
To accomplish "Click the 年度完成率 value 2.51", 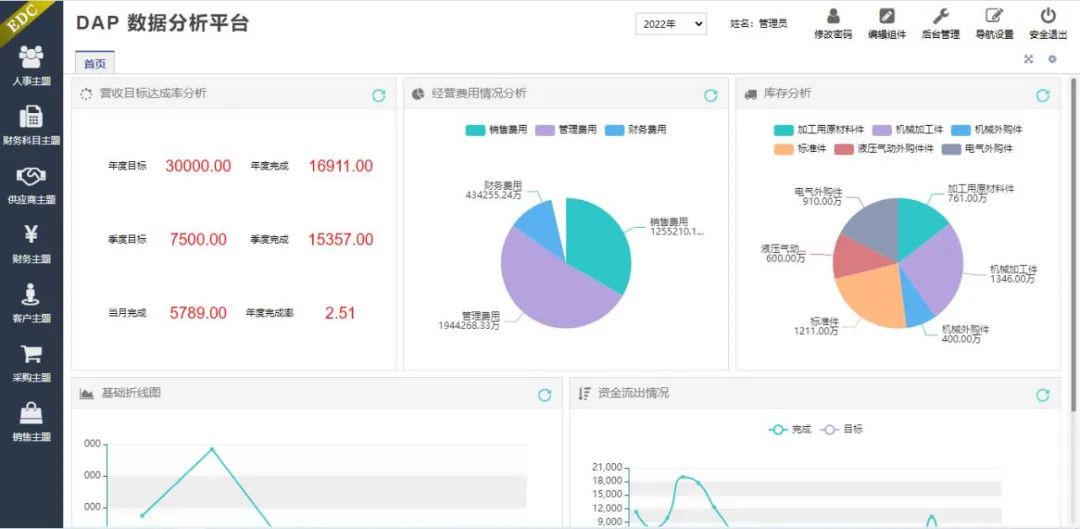I will (x=340, y=313).
